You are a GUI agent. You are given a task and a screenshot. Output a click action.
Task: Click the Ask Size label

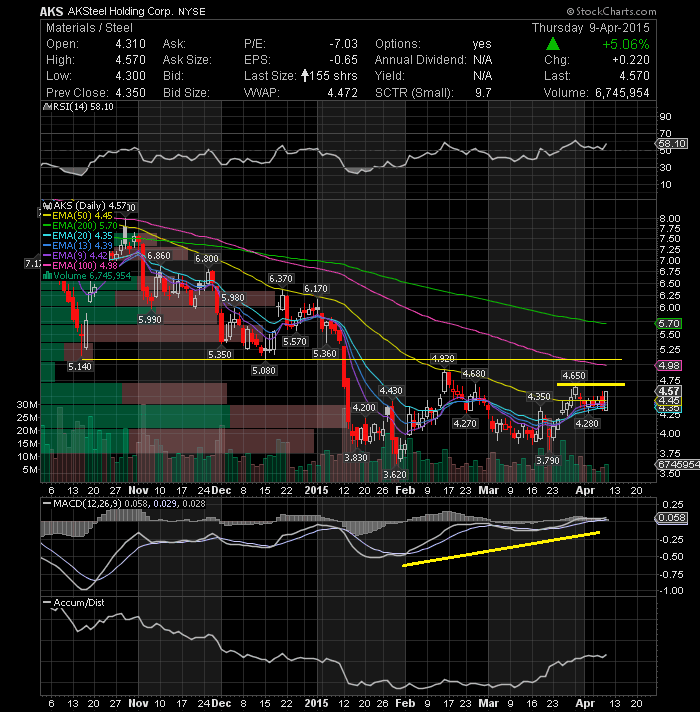pos(187,59)
